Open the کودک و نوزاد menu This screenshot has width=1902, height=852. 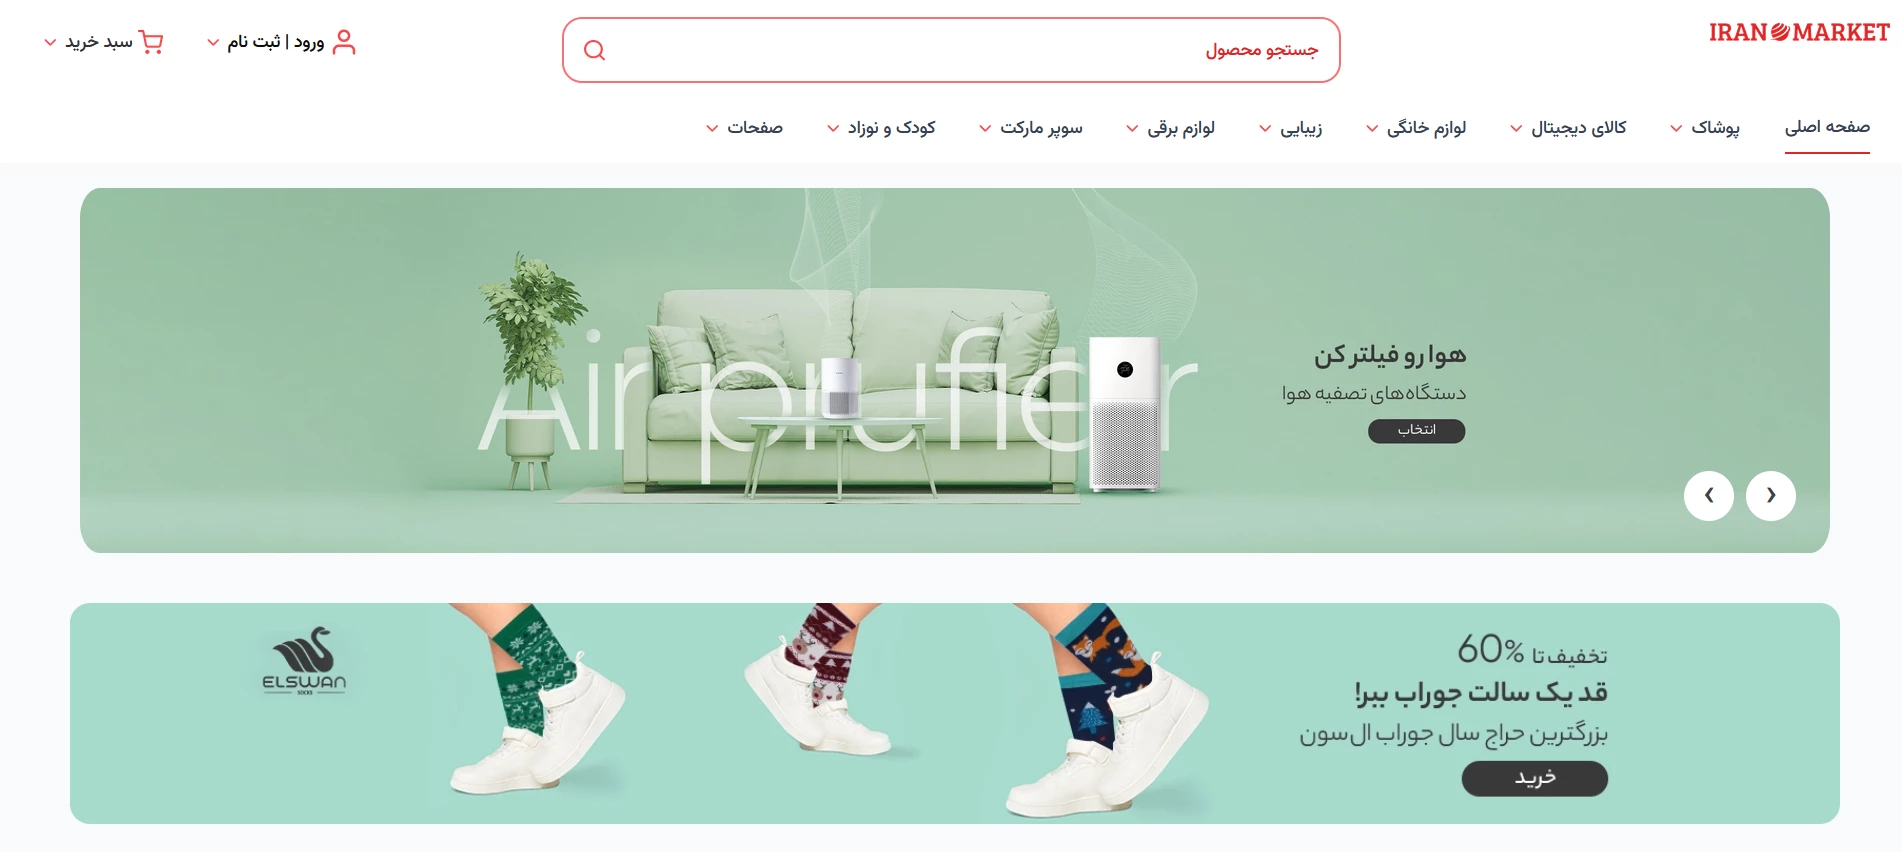[x=881, y=128]
